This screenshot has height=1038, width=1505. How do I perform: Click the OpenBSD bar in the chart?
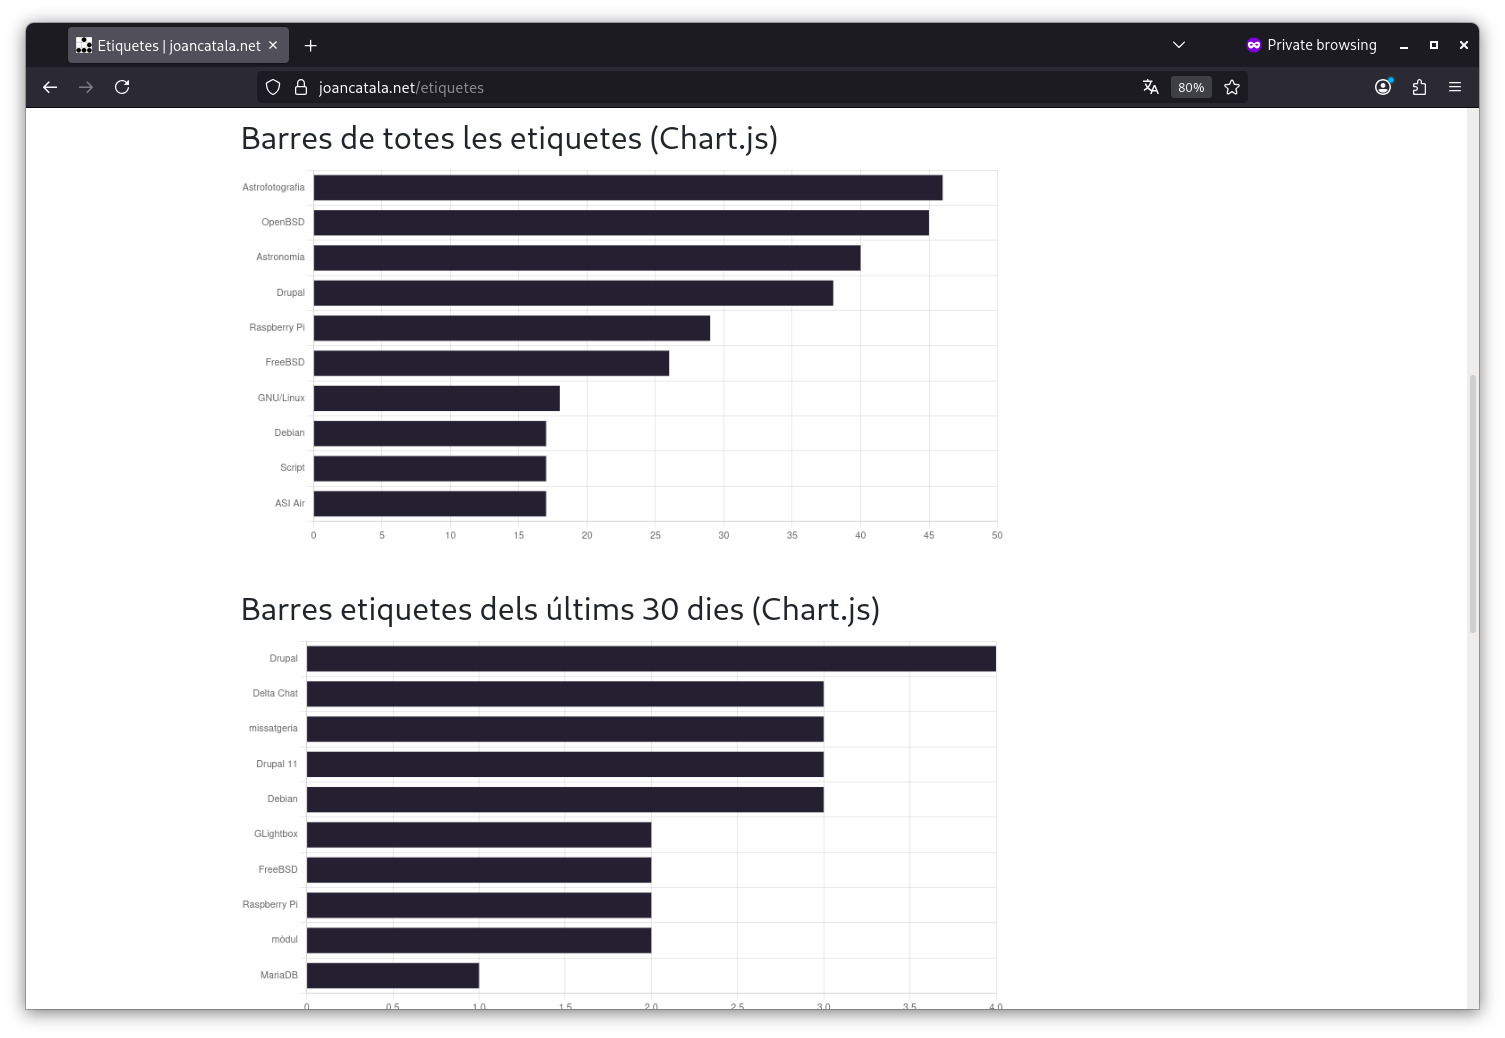(x=620, y=222)
